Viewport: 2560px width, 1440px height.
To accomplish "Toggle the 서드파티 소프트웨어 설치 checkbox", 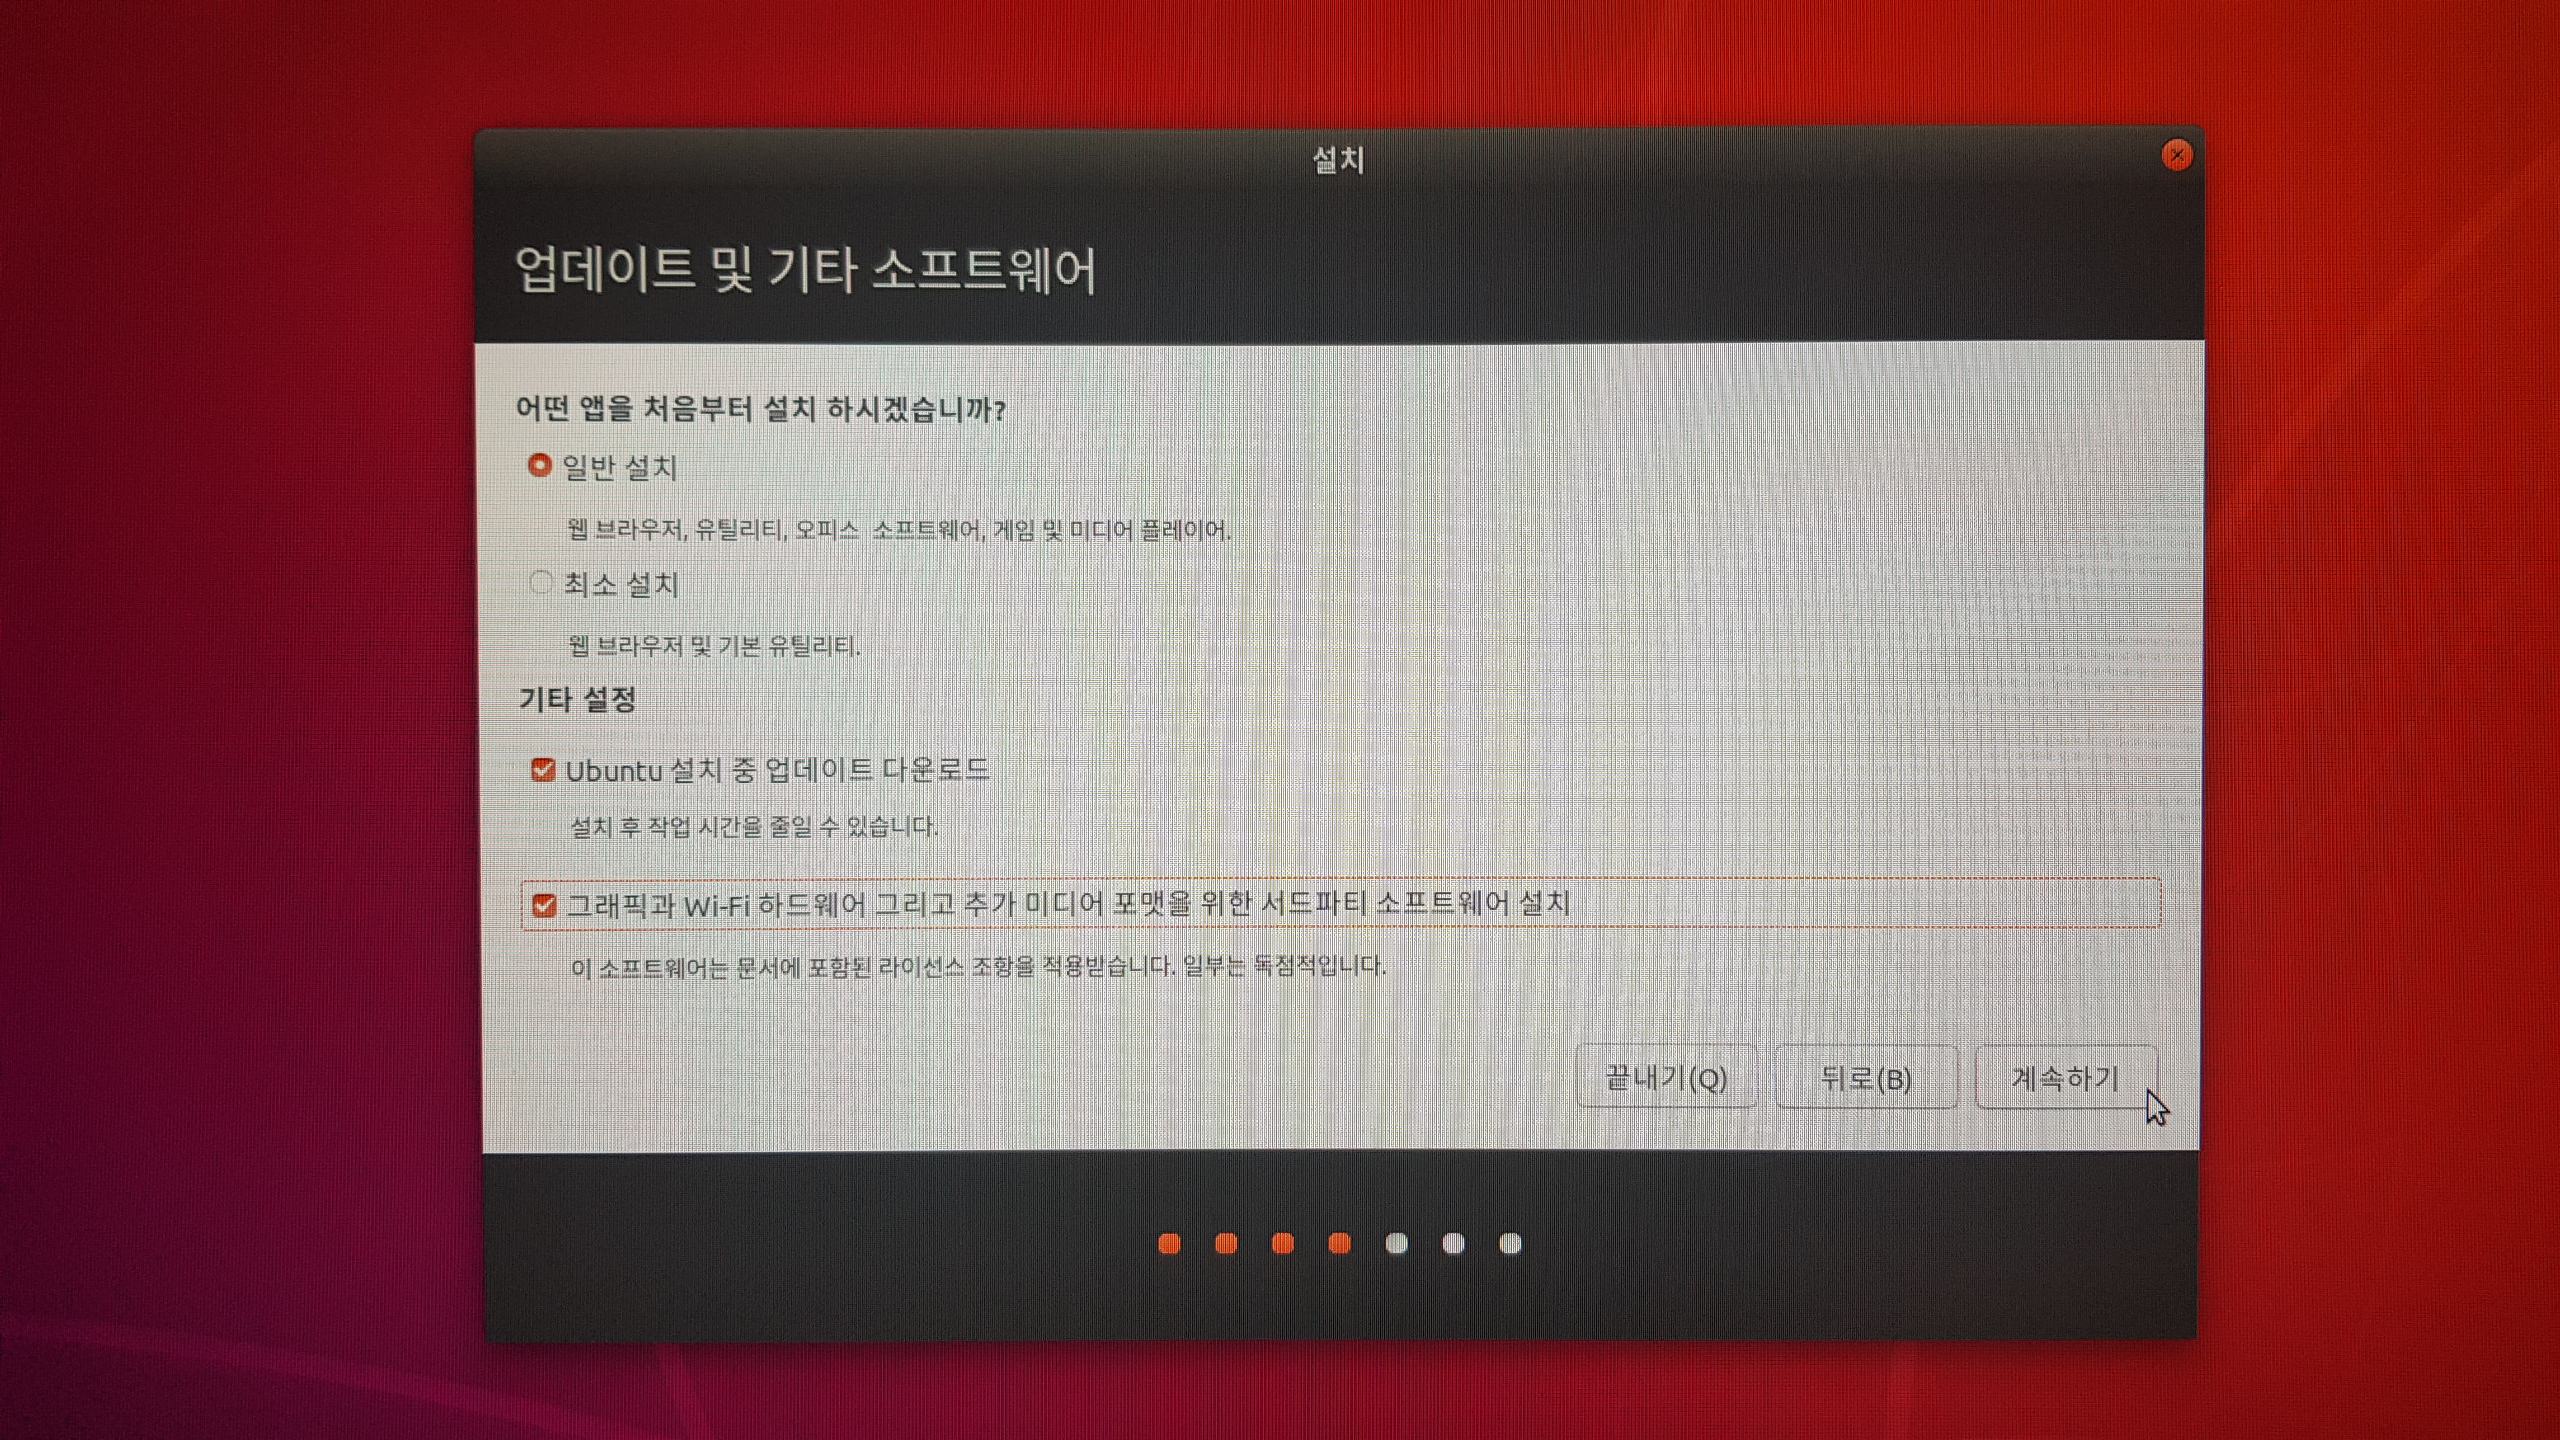I will pos(544,906).
